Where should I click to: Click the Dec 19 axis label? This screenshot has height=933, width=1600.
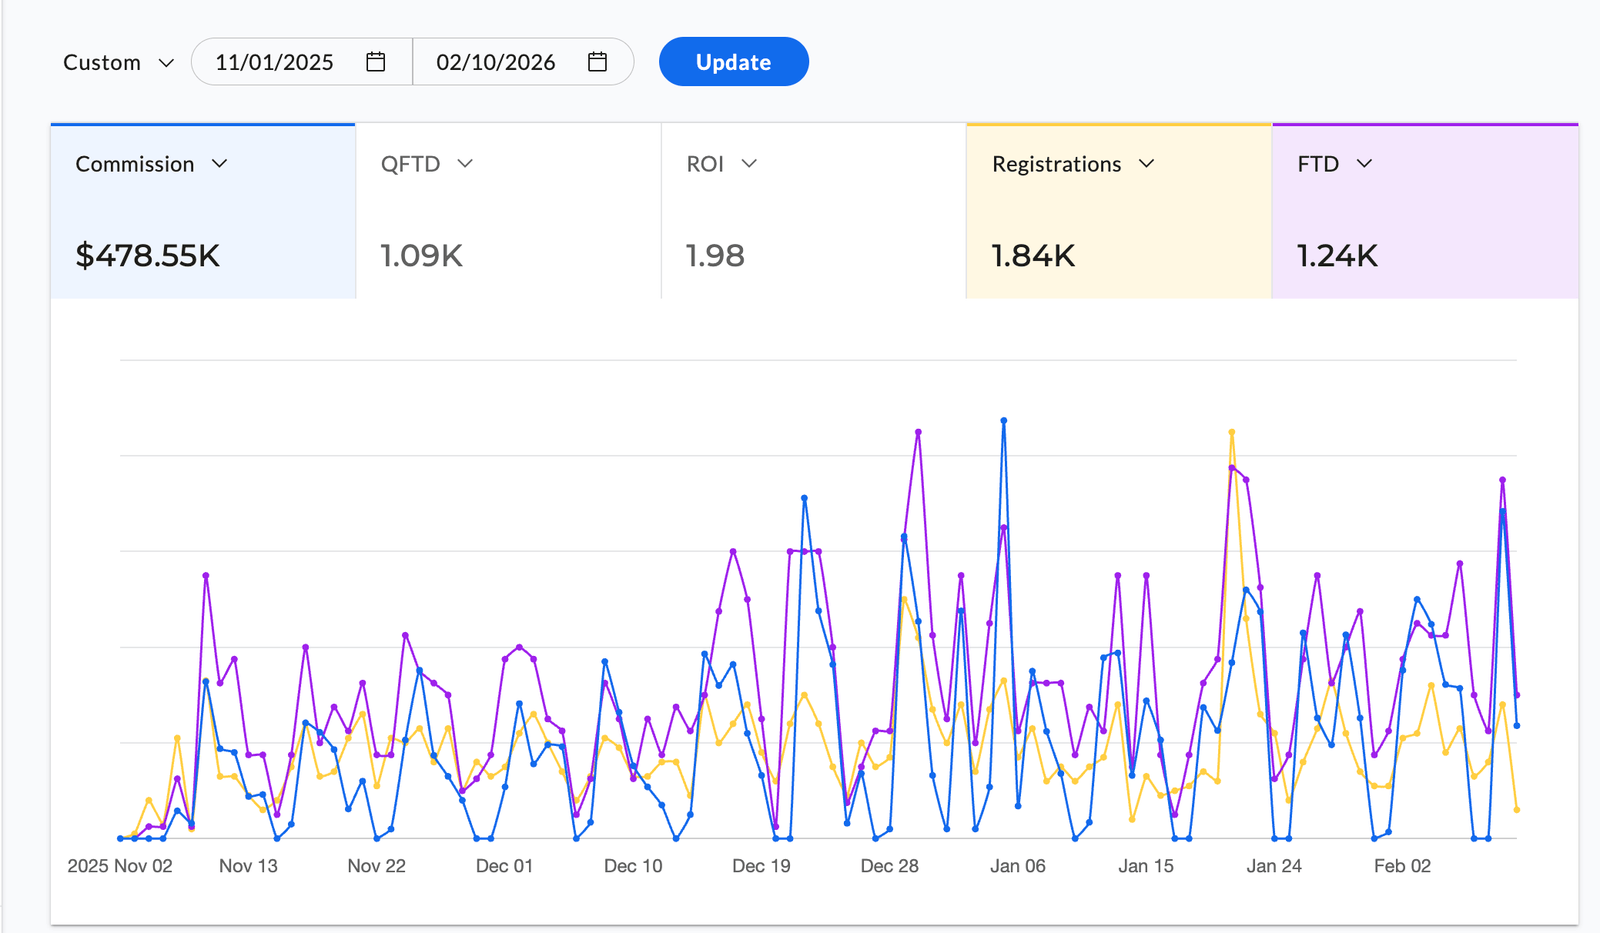tap(761, 866)
